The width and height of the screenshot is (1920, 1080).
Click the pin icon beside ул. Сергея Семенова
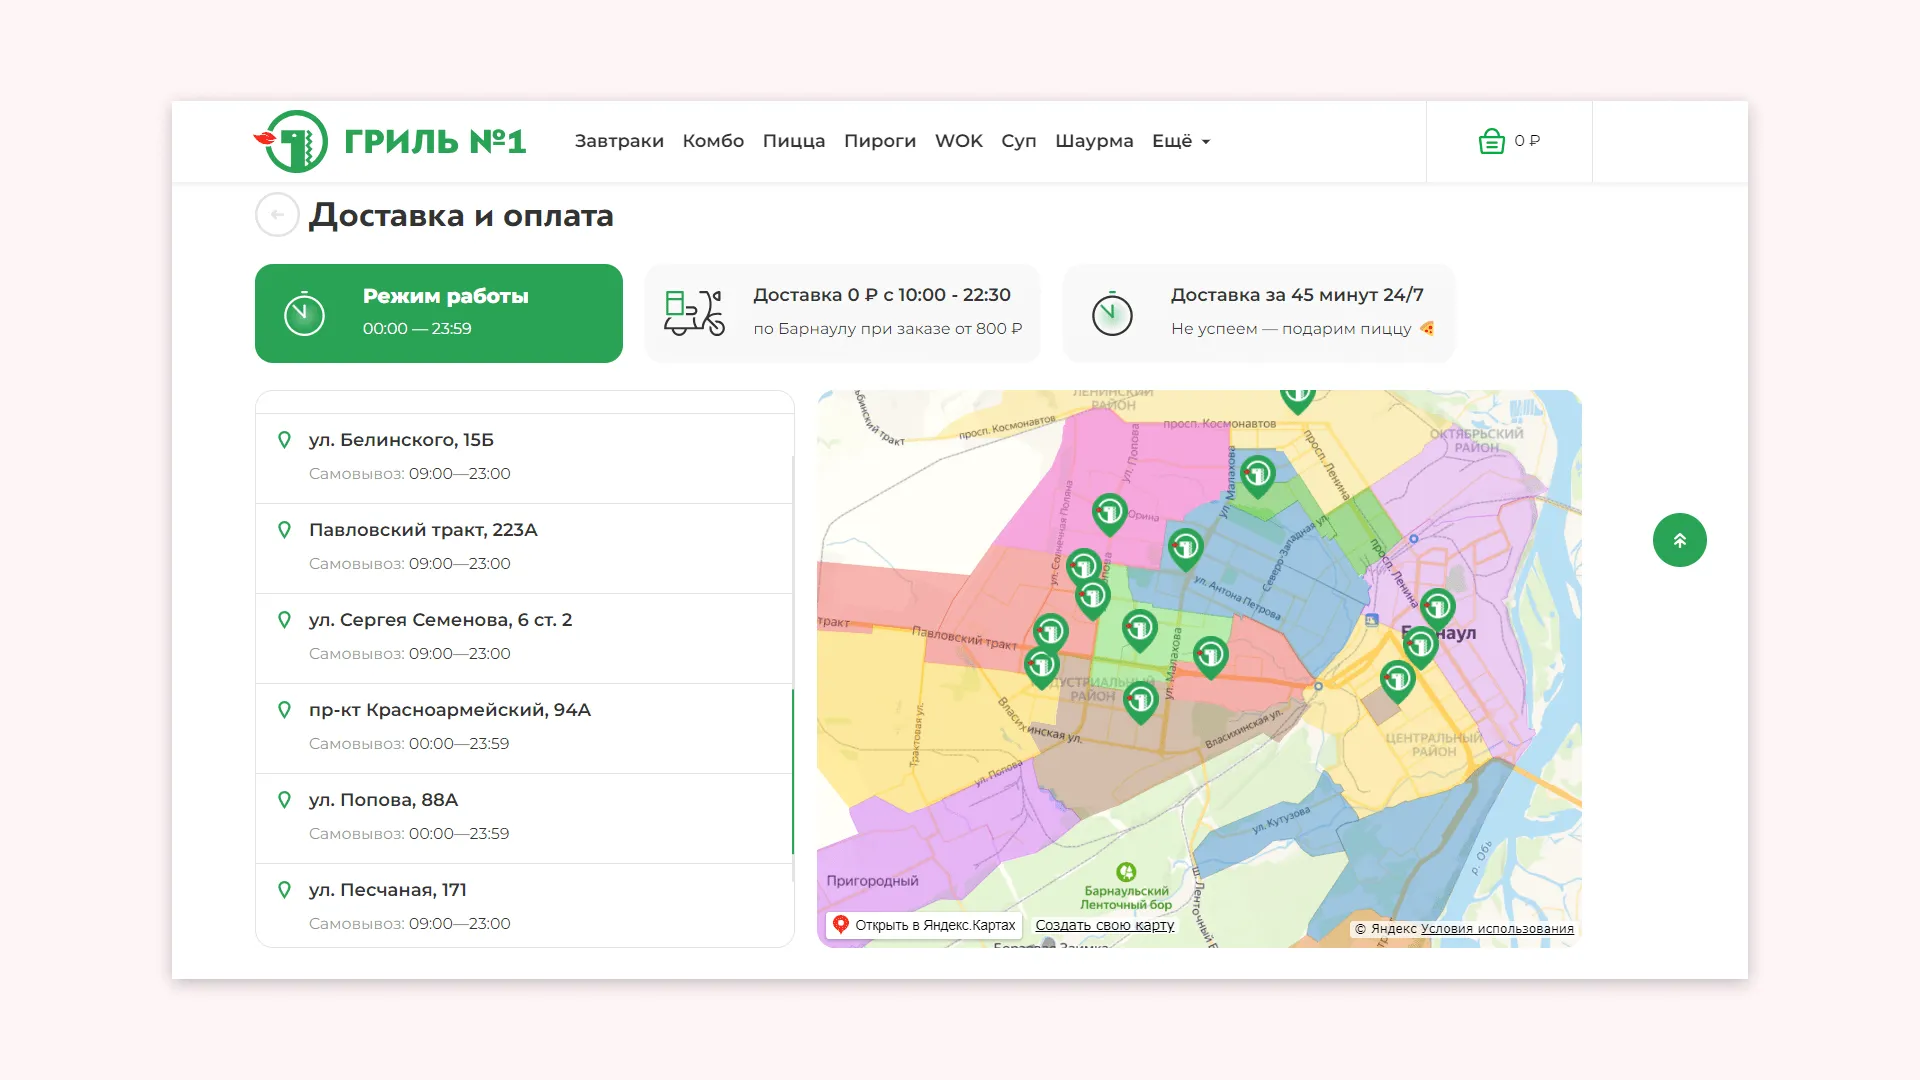[284, 619]
